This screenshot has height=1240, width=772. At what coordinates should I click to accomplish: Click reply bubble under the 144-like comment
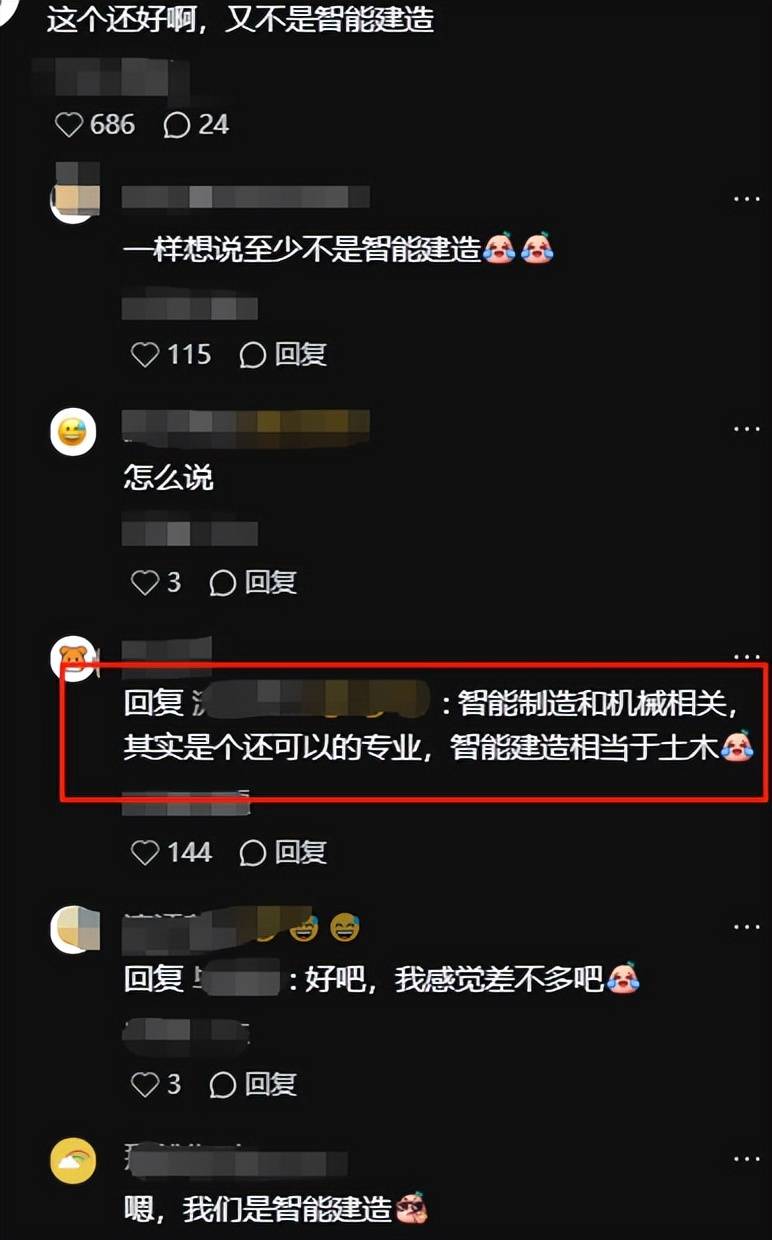click(x=284, y=852)
